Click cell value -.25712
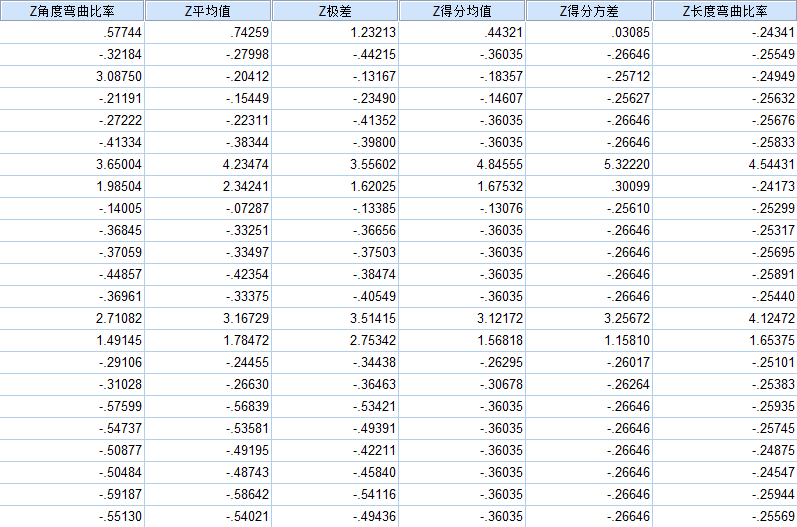Viewport: 797px width, 527px height. click(x=628, y=76)
